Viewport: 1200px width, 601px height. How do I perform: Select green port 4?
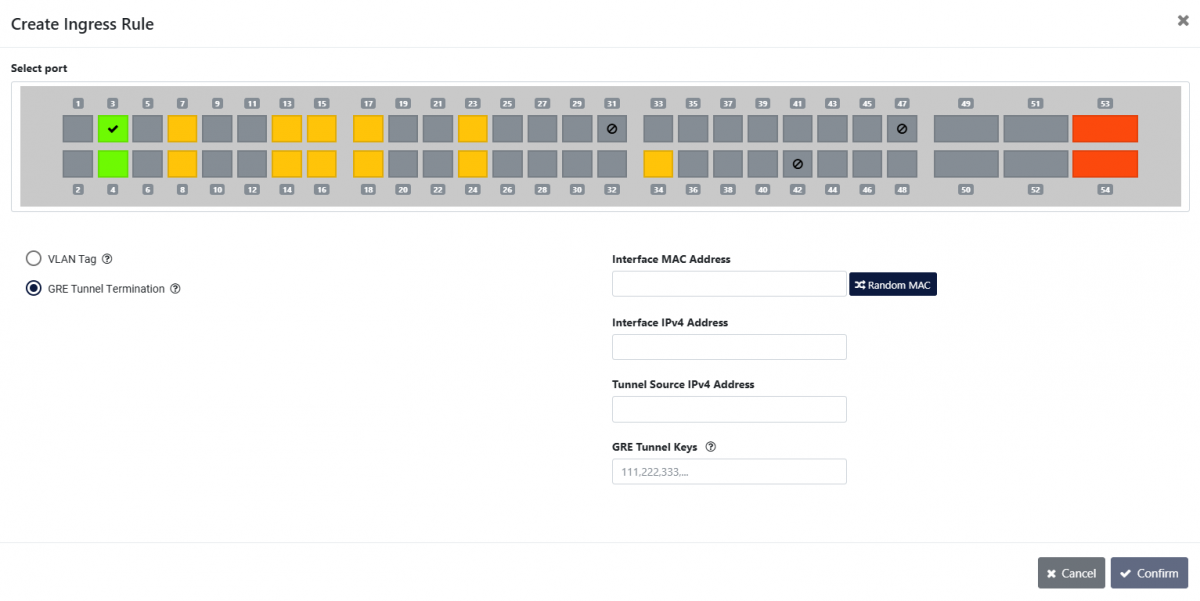tap(113, 164)
